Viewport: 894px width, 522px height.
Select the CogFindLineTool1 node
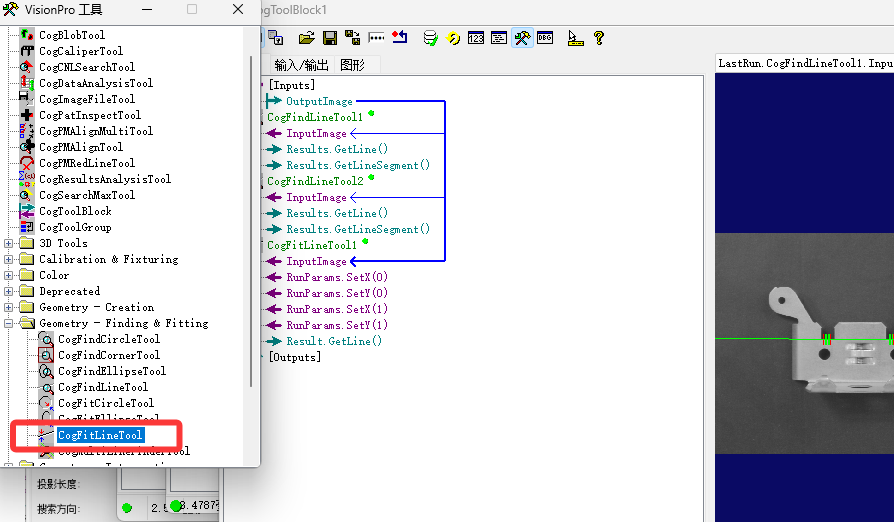[x=315, y=117]
